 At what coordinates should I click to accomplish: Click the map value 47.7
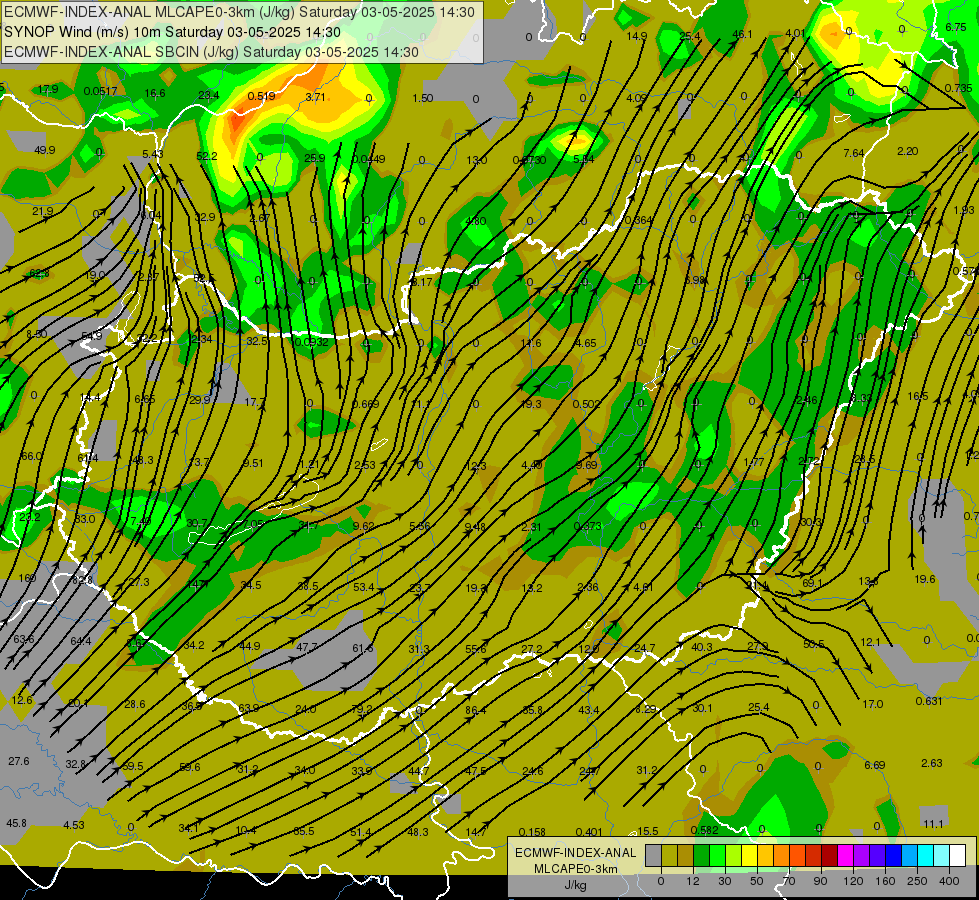[x=306, y=647]
